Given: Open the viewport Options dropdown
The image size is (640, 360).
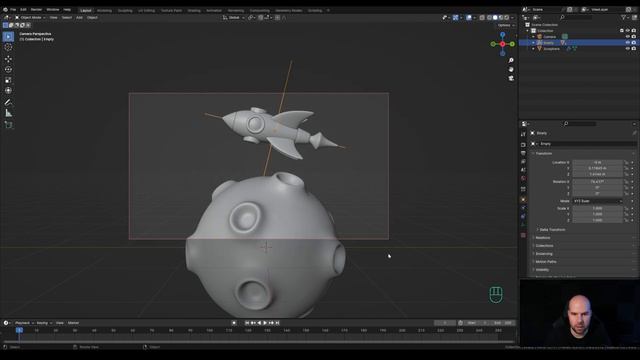Looking at the screenshot, I should pos(506,25).
